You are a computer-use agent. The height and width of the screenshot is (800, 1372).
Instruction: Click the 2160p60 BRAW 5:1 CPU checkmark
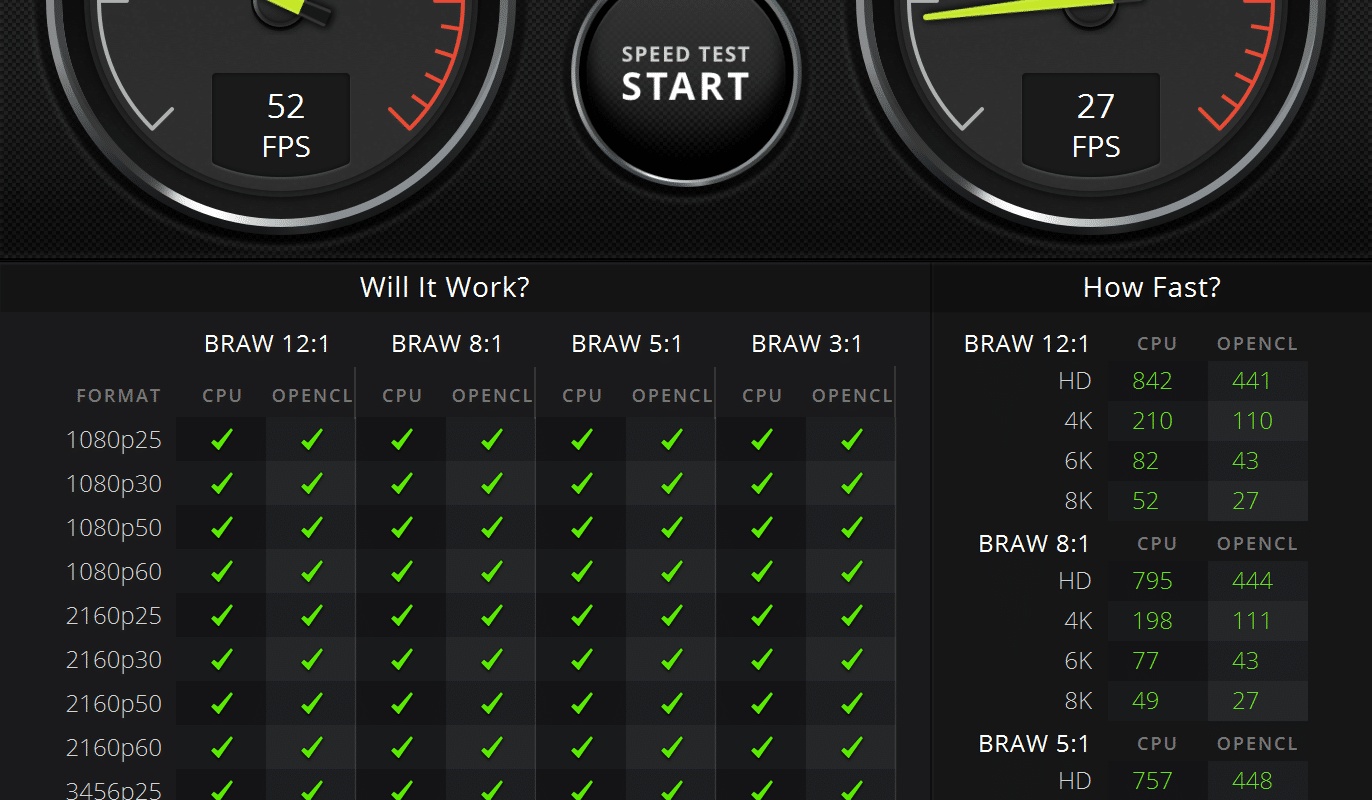[x=582, y=747]
